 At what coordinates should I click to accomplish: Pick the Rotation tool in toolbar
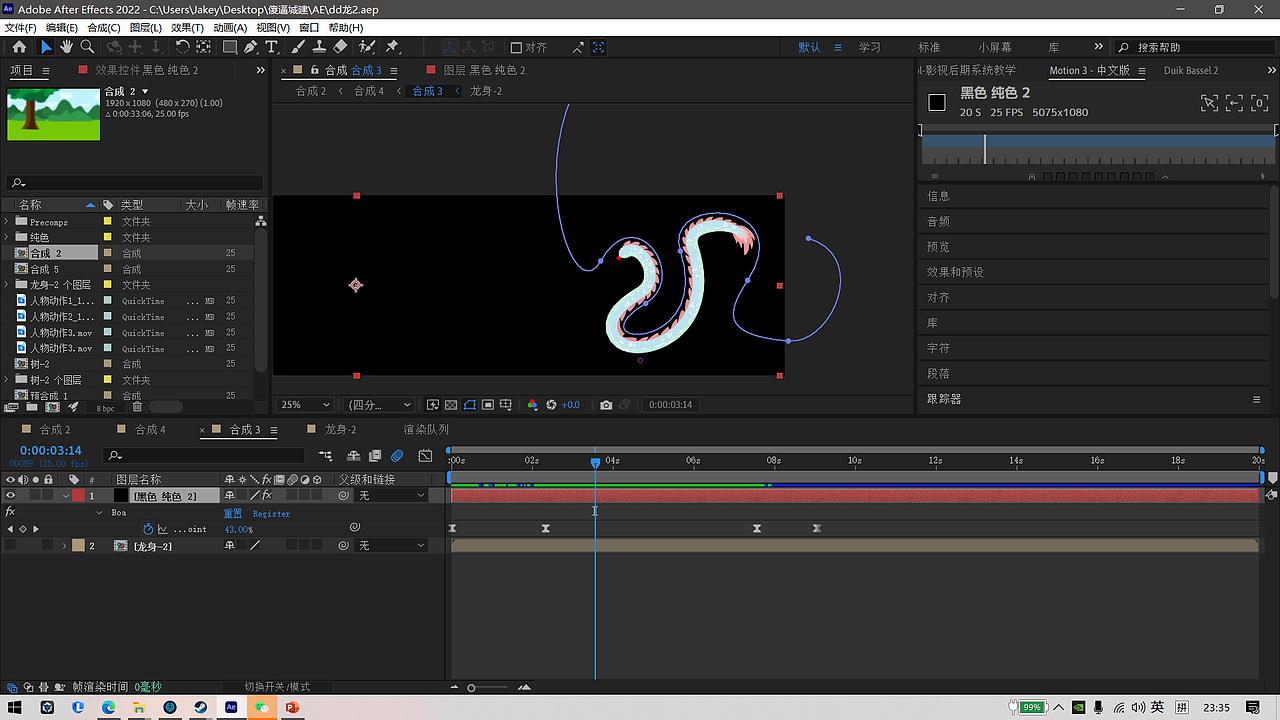(182, 47)
